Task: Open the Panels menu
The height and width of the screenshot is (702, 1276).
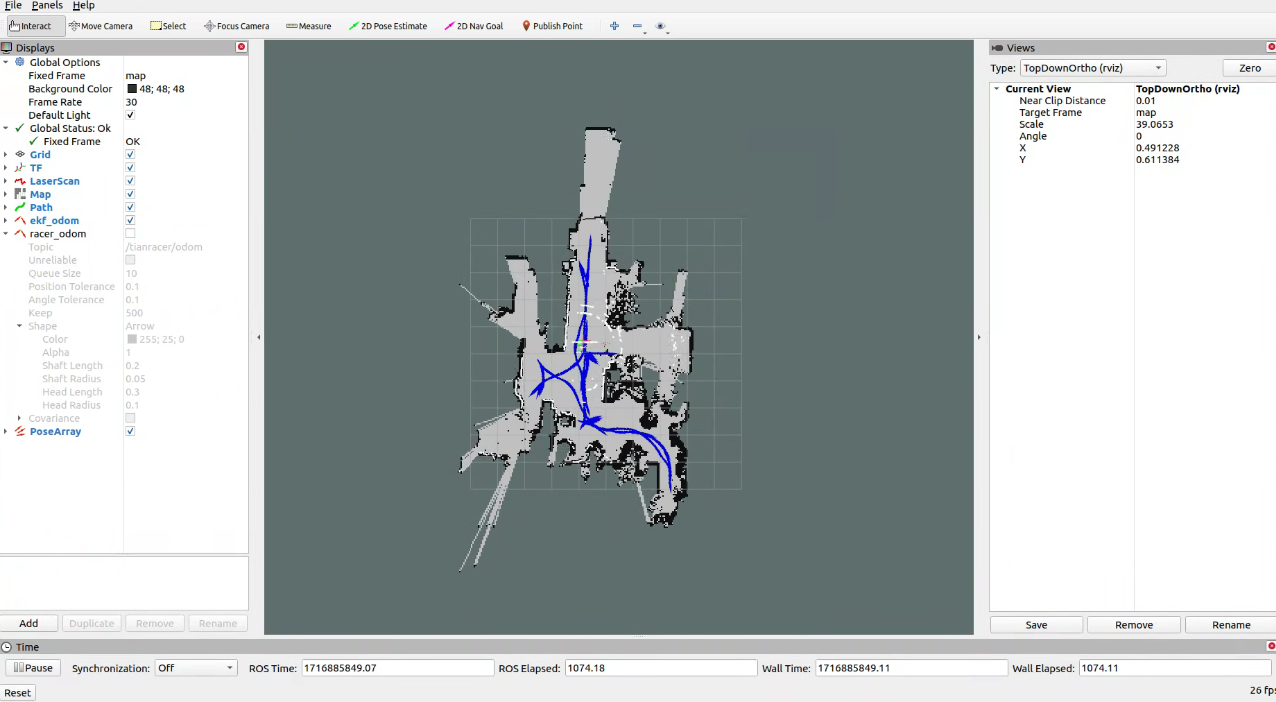Action: pyautogui.click(x=47, y=6)
